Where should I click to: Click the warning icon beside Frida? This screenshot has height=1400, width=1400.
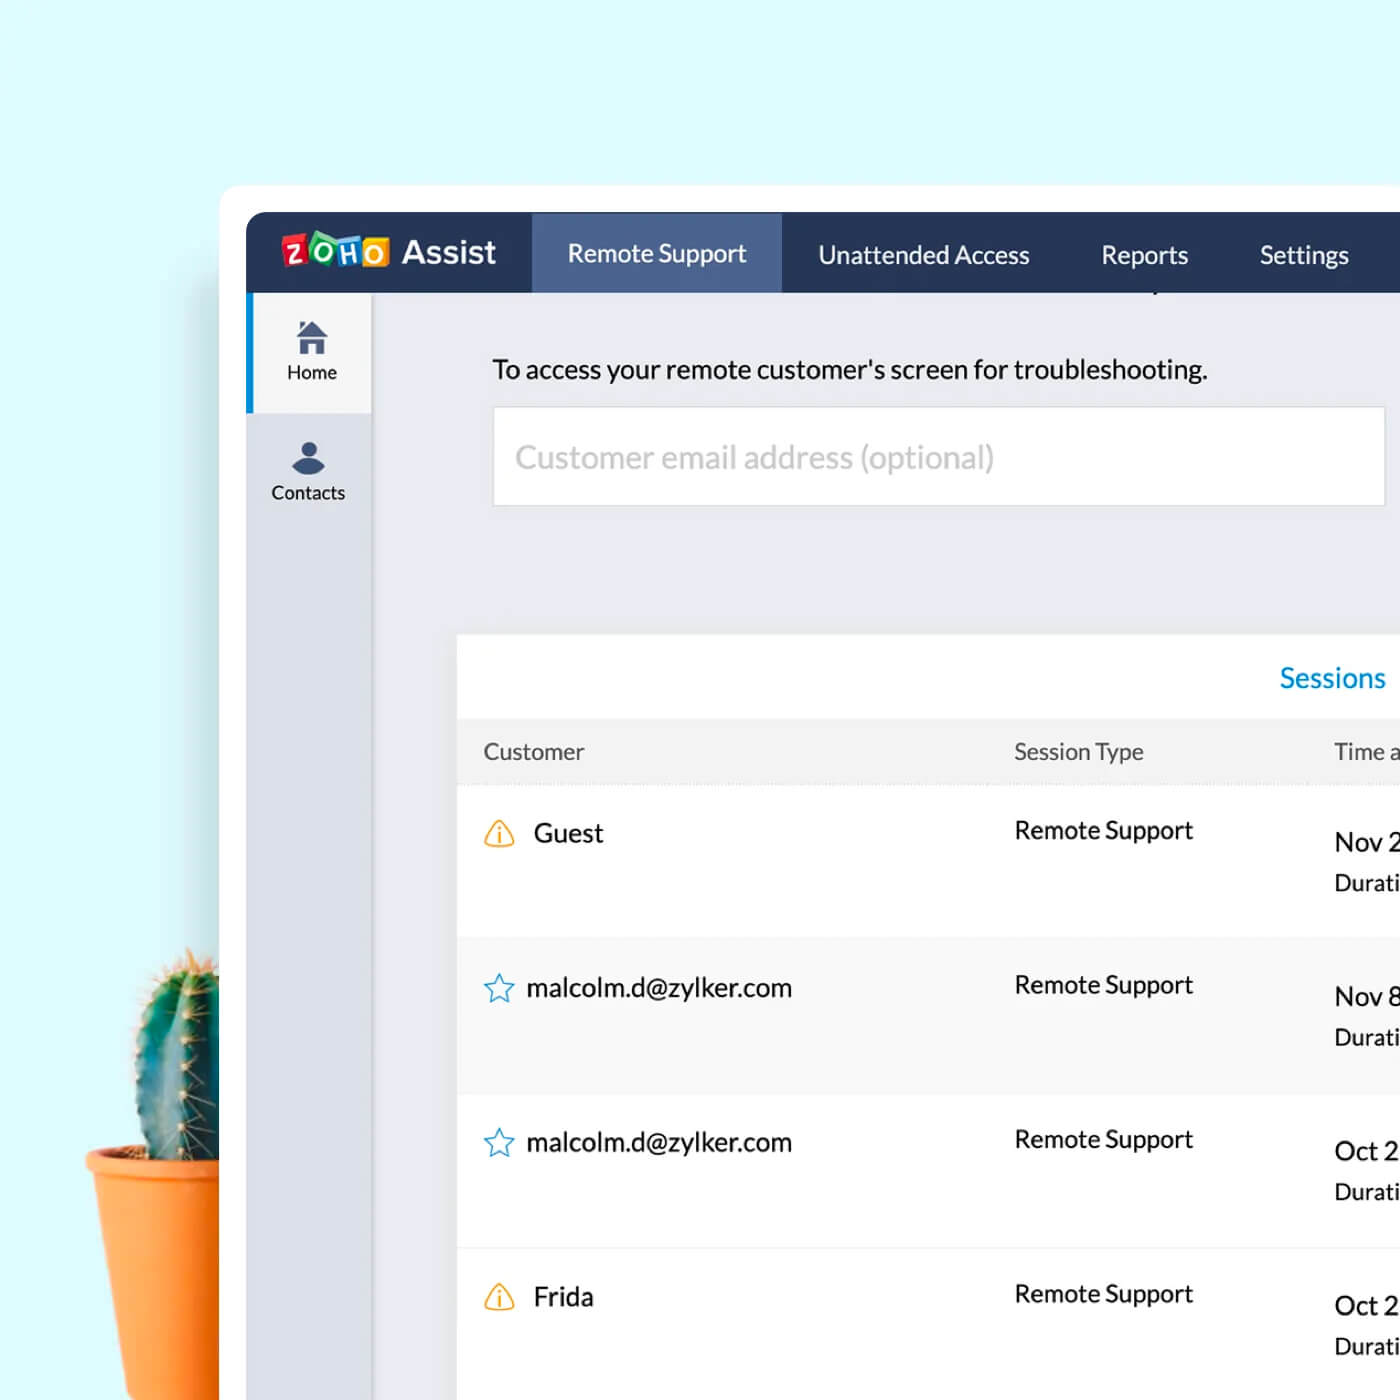point(499,1296)
